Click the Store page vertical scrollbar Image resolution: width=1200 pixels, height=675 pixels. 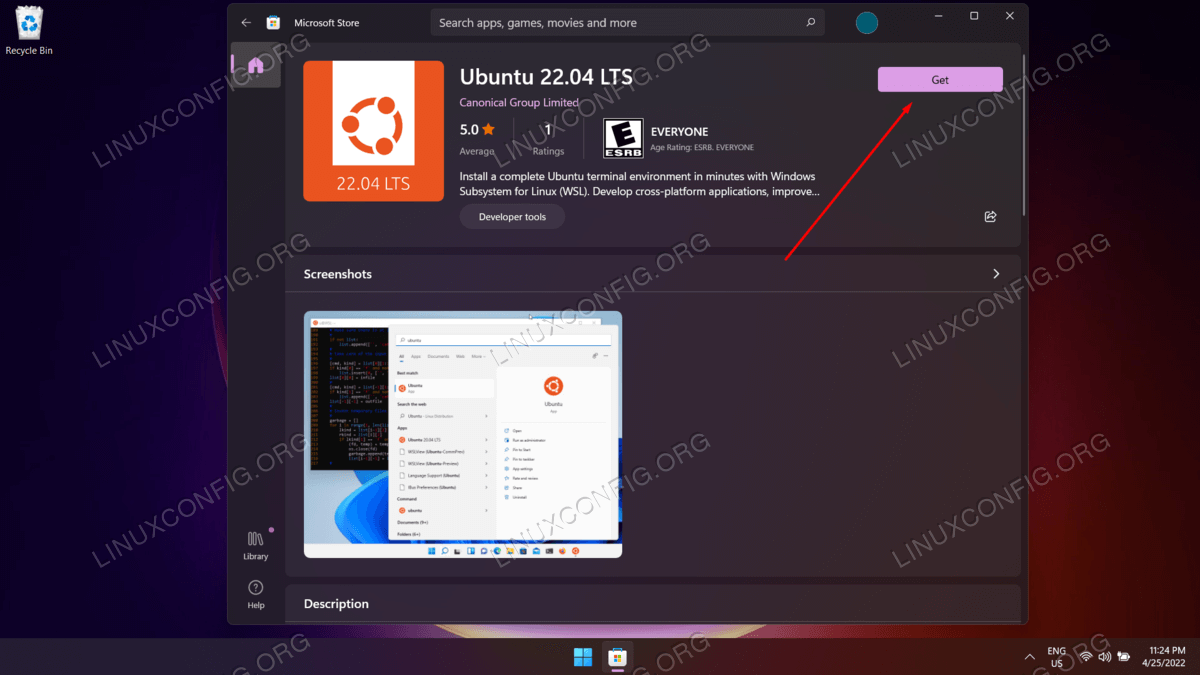point(1023,135)
